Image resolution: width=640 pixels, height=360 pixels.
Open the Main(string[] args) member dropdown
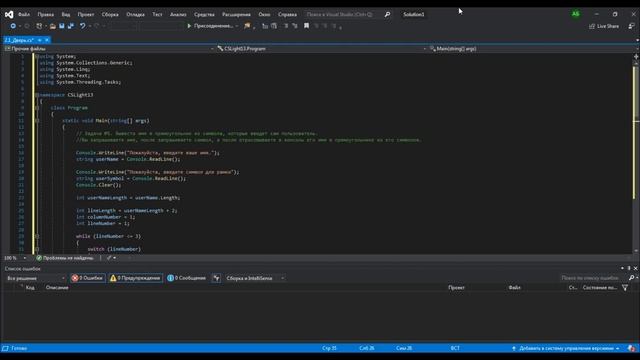click(533, 49)
